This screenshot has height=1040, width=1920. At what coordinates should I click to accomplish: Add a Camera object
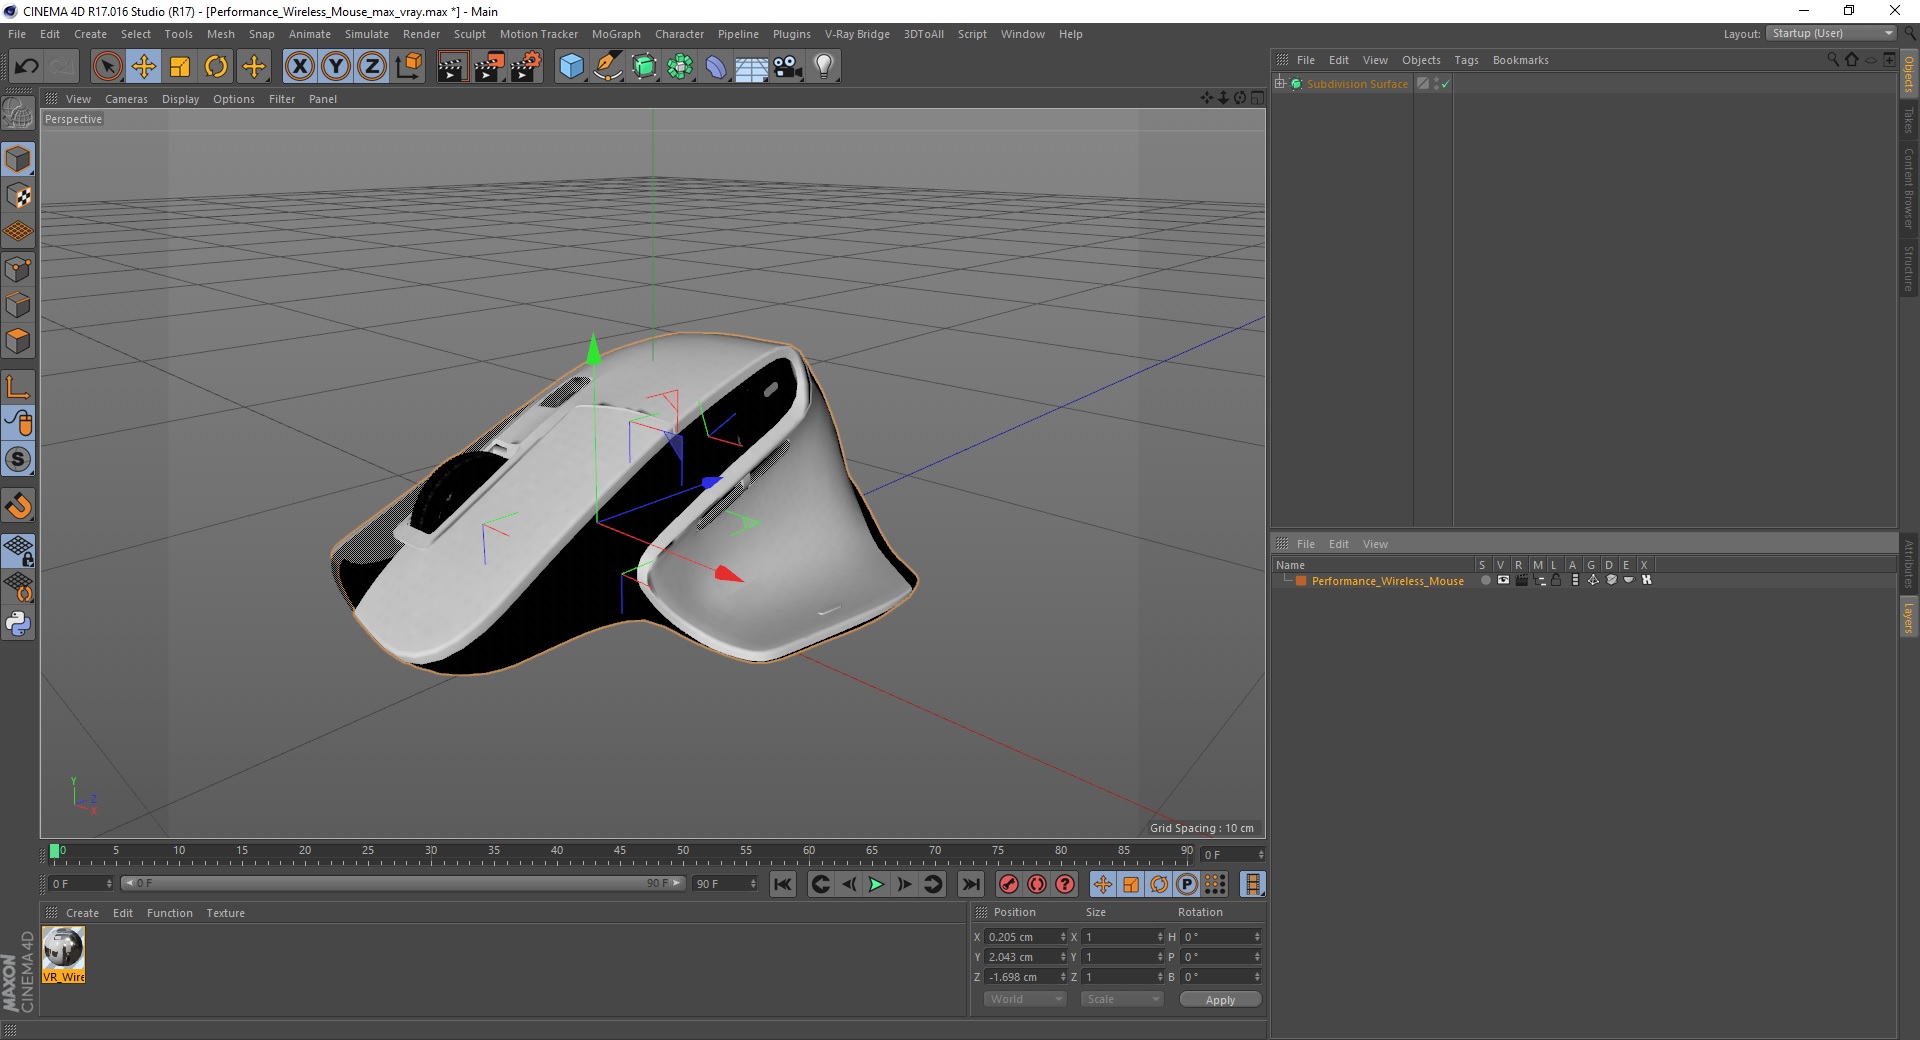click(788, 67)
